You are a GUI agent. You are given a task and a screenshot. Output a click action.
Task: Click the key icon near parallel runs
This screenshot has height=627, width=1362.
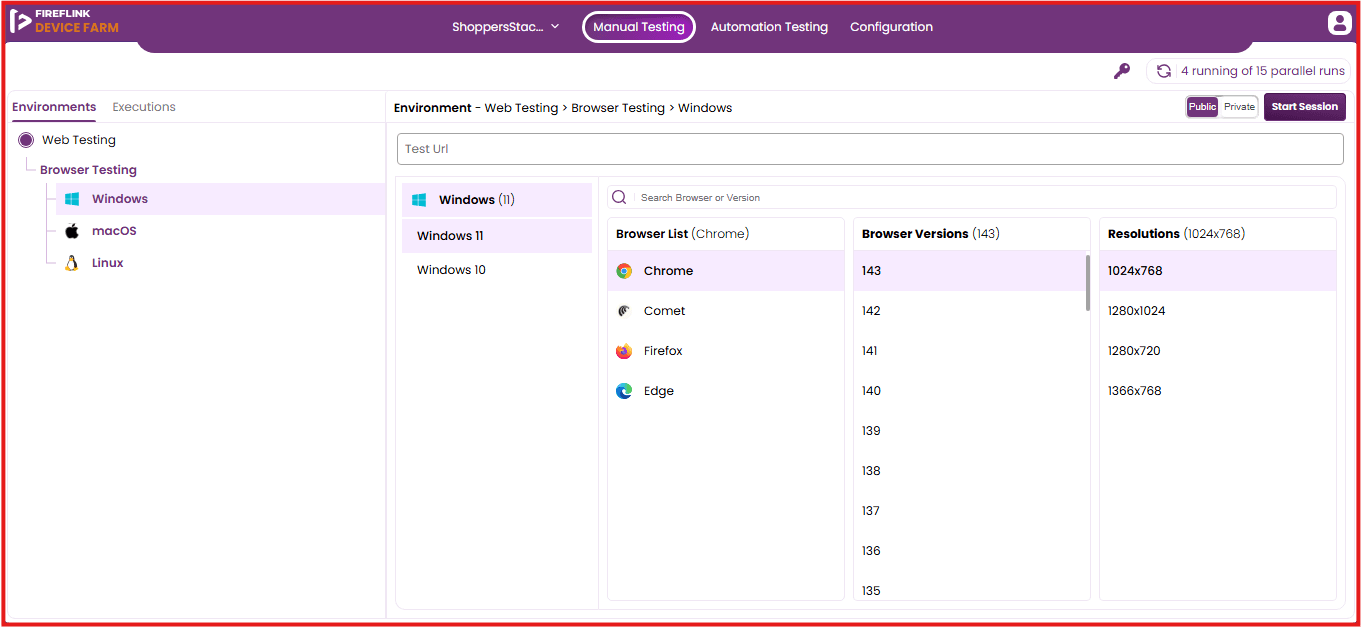coord(1122,71)
